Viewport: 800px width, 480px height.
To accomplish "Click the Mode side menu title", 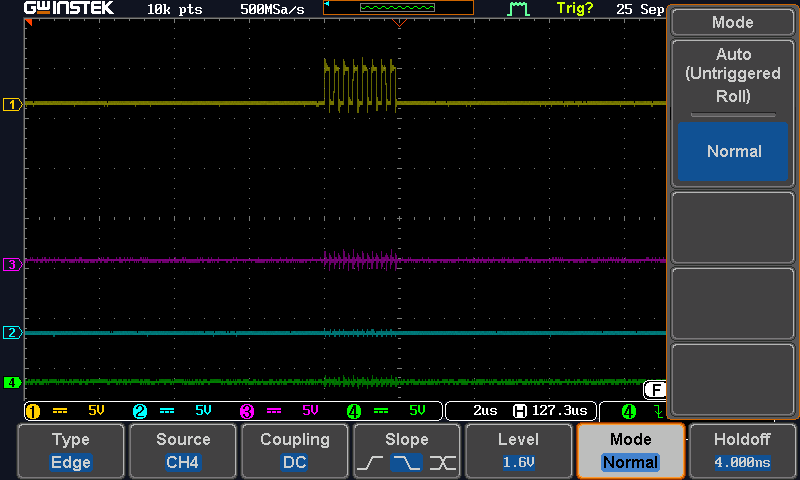I will pyautogui.click(x=733, y=22).
